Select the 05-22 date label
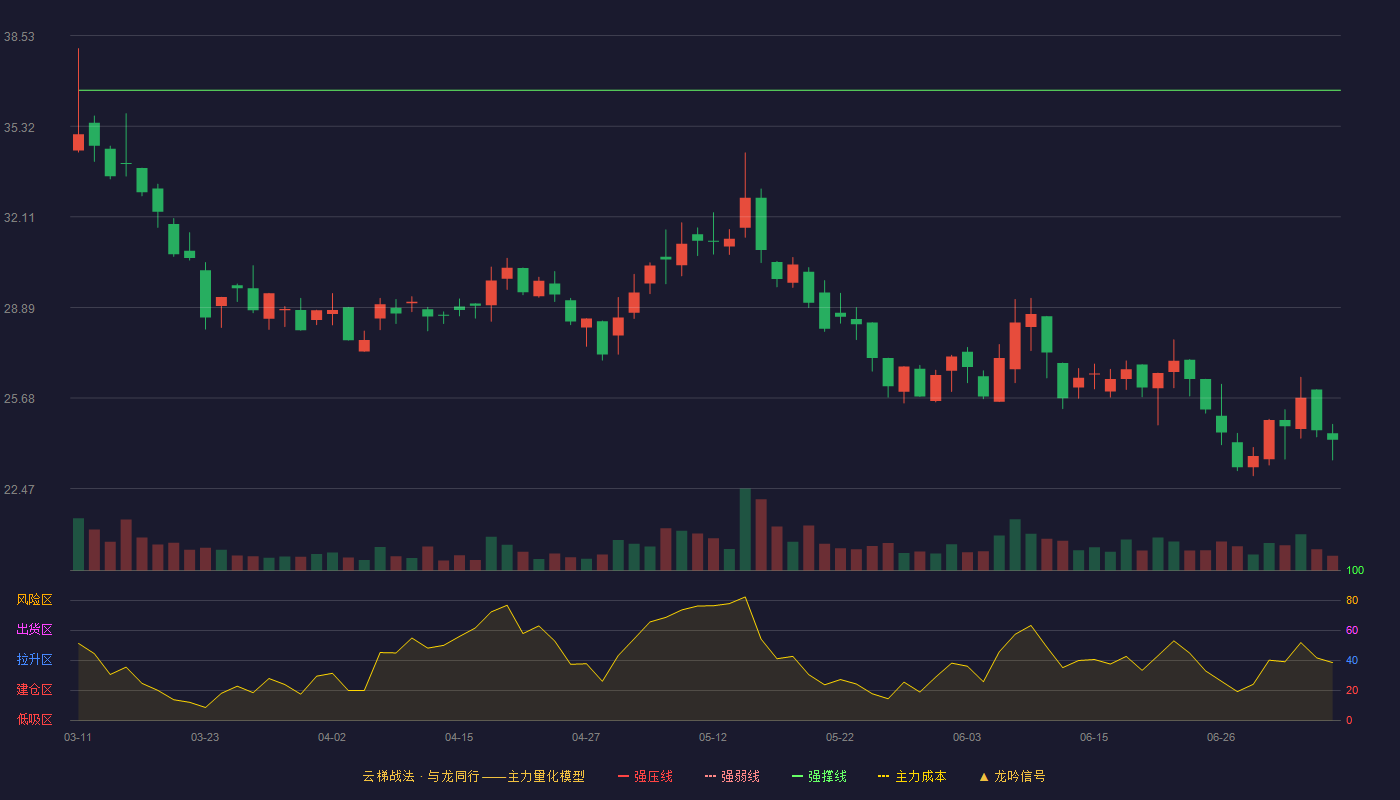This screenshot has height=800, width=1400. pyautogui.click(x=840, y=737)
